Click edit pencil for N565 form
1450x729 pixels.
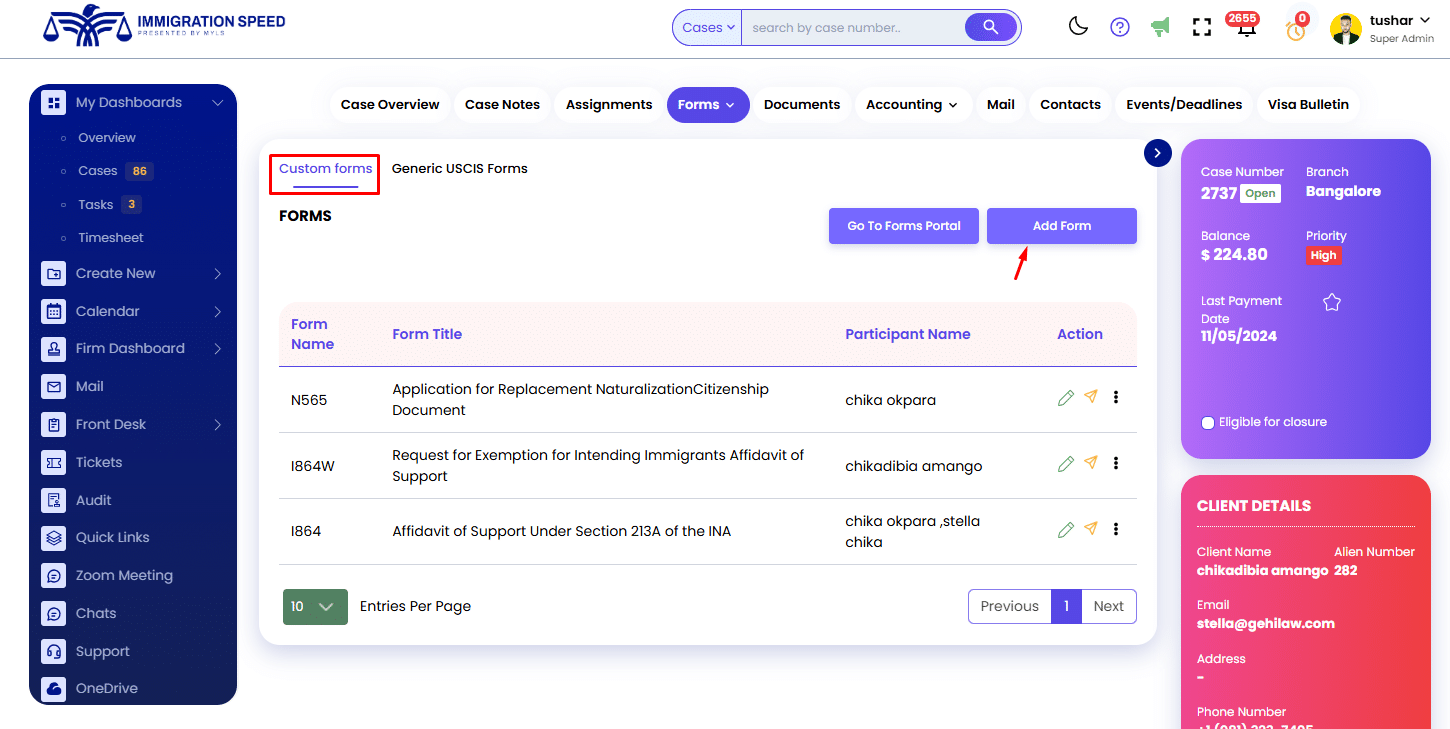click(1066, 398)
